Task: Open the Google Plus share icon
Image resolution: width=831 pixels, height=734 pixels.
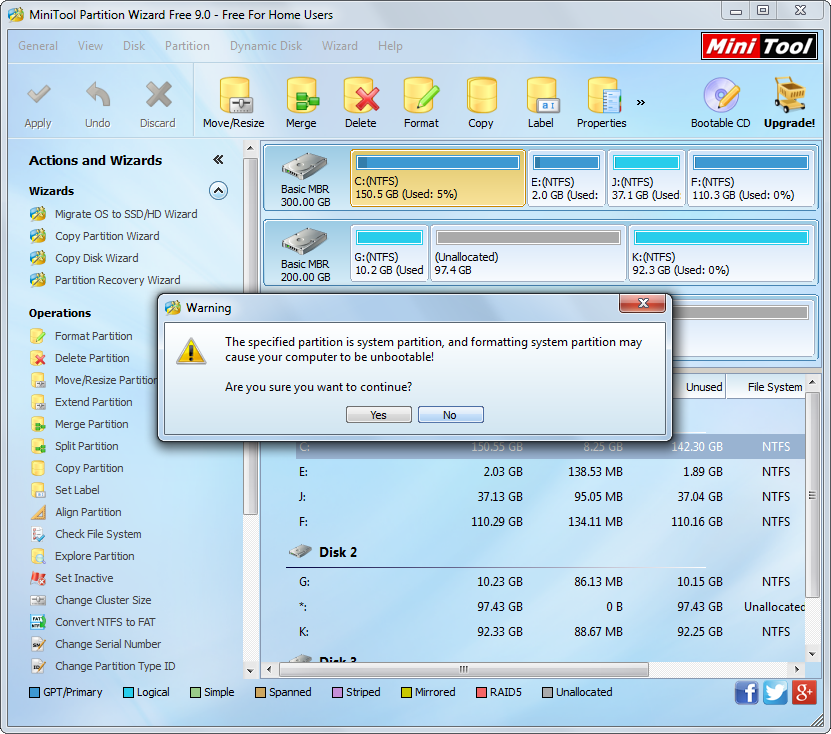Action: click(803, 693)
